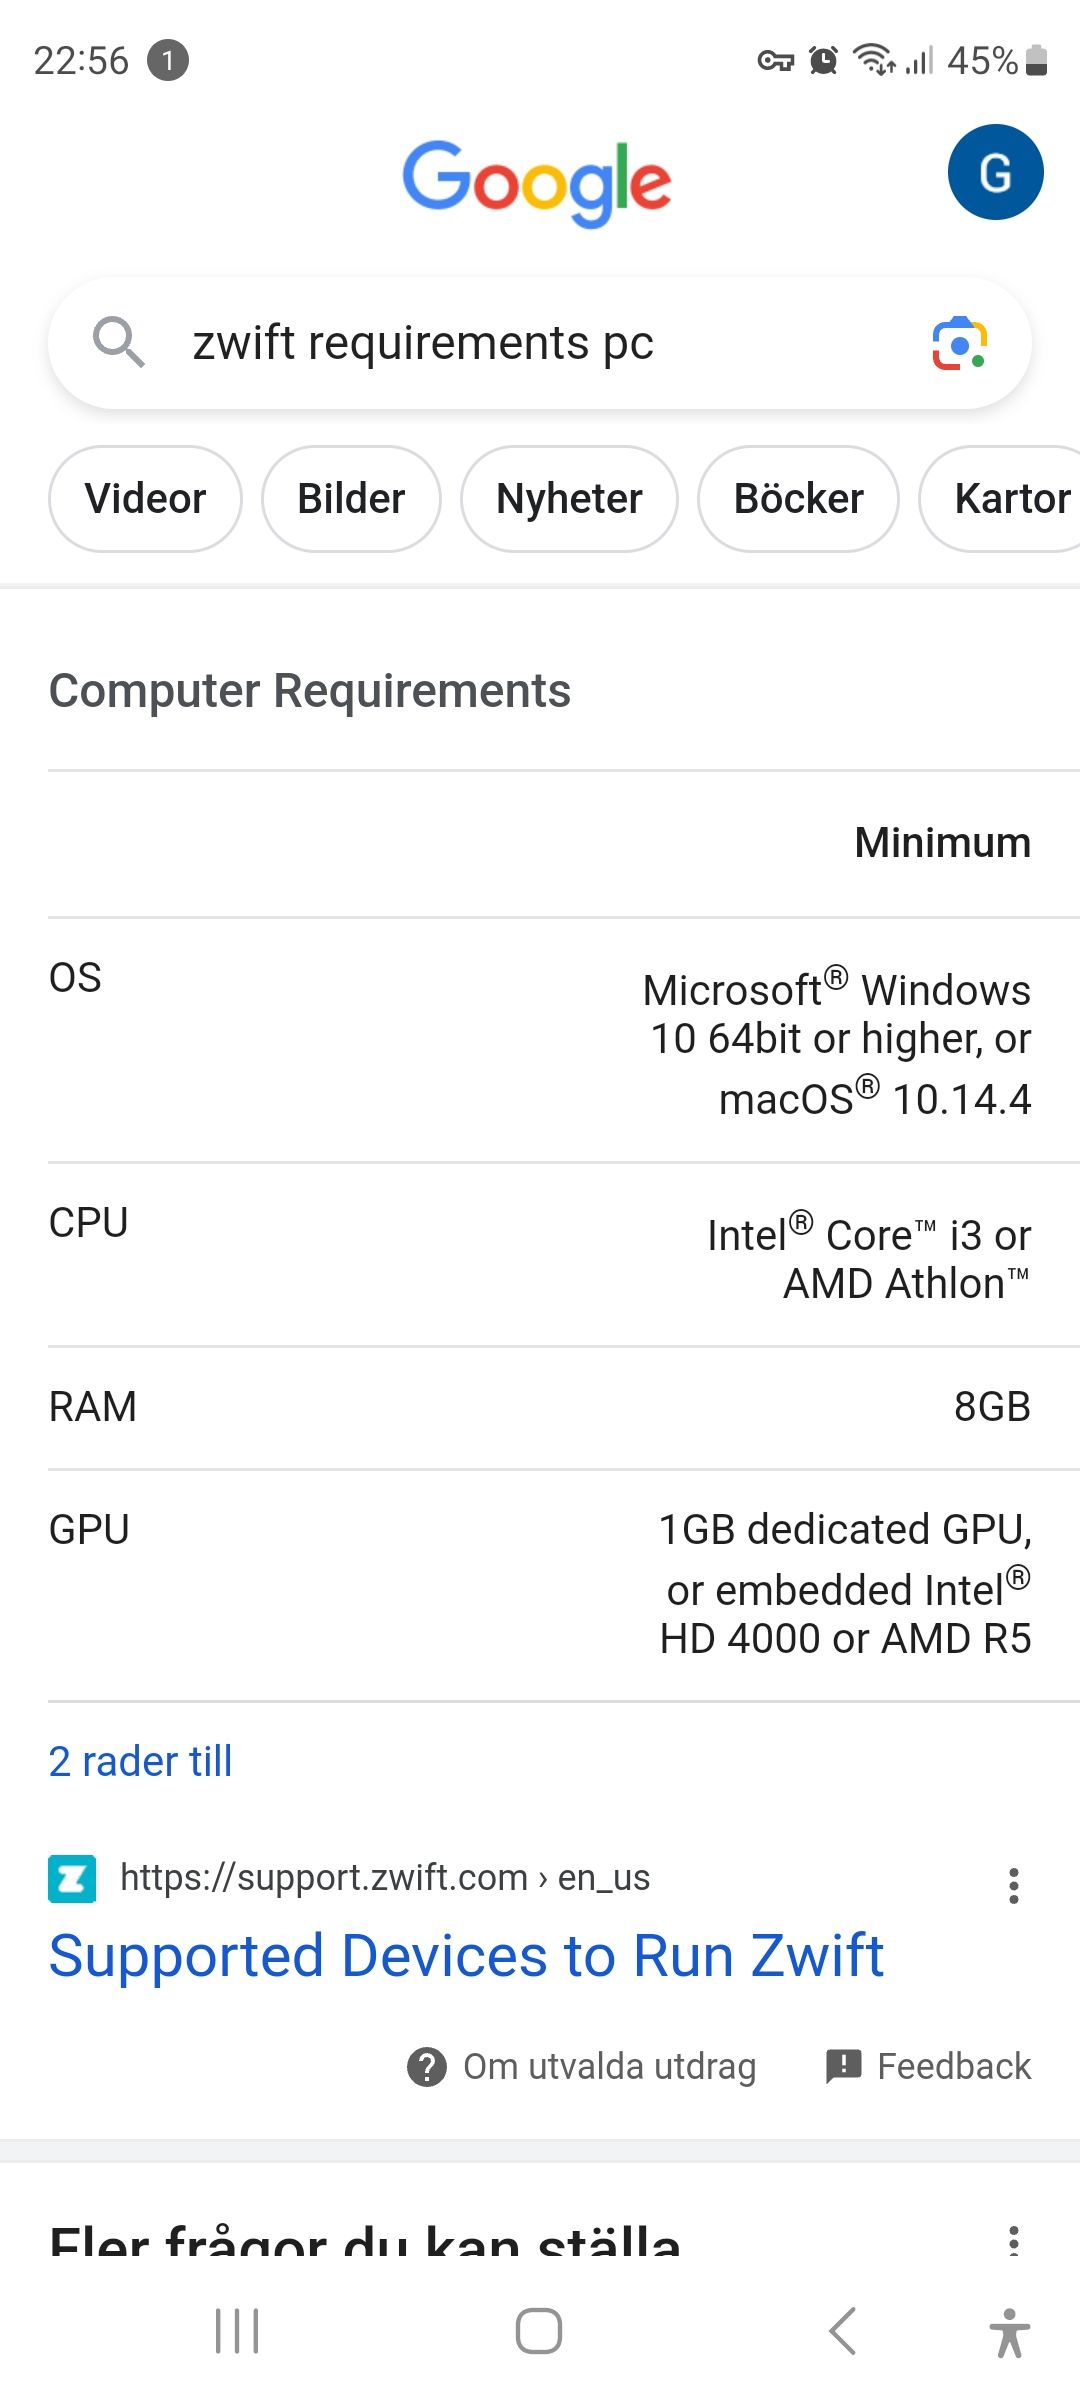The height and width of the screenshot is (2400, 1080).
Task: Open Supported Devices to Run Zwift link
Action: pyautogui.click(x=466, y=1956)
